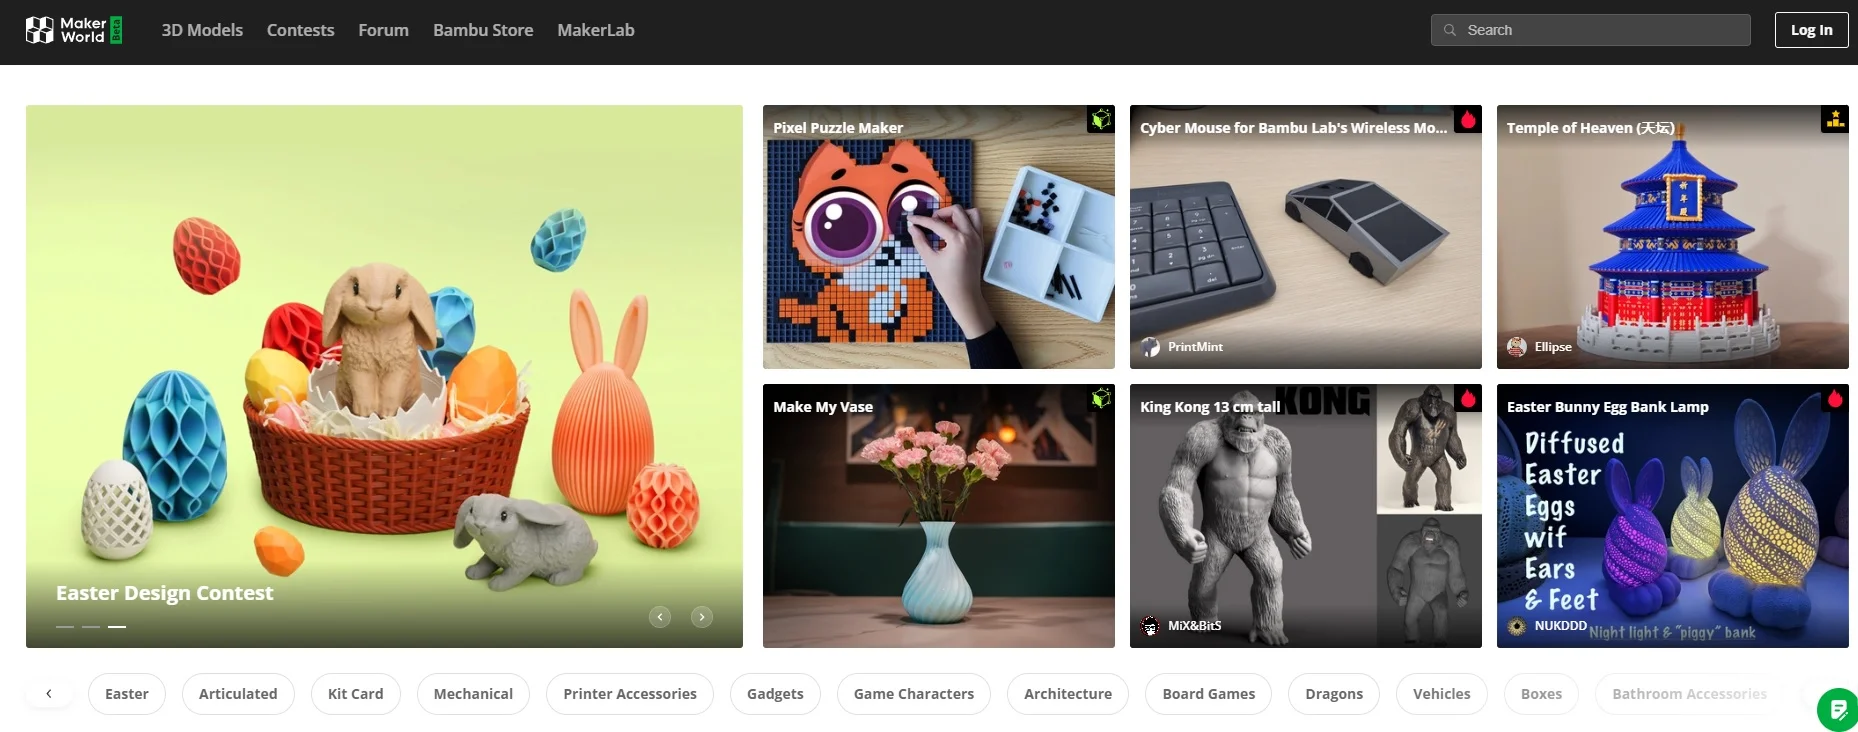Go to previous banner slide arrow
This screenshot has height=732, width=1858.
point(660,617)
